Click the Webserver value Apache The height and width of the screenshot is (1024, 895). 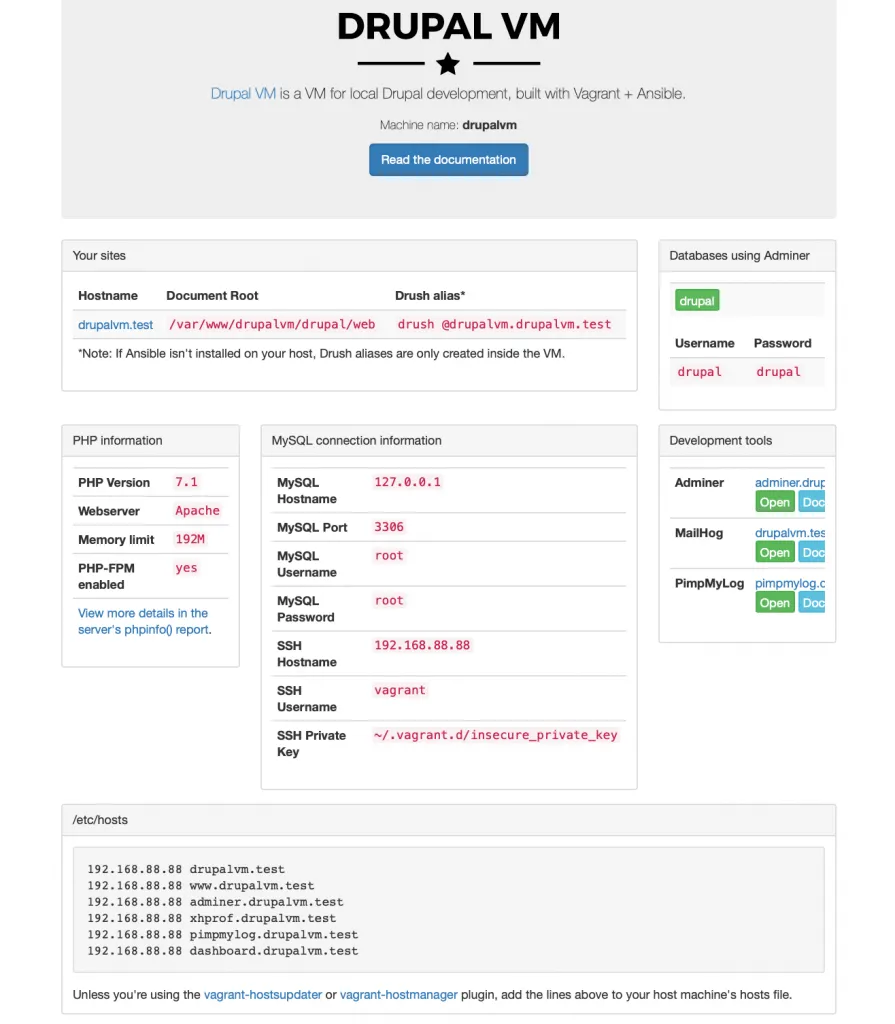coord(197,511)
